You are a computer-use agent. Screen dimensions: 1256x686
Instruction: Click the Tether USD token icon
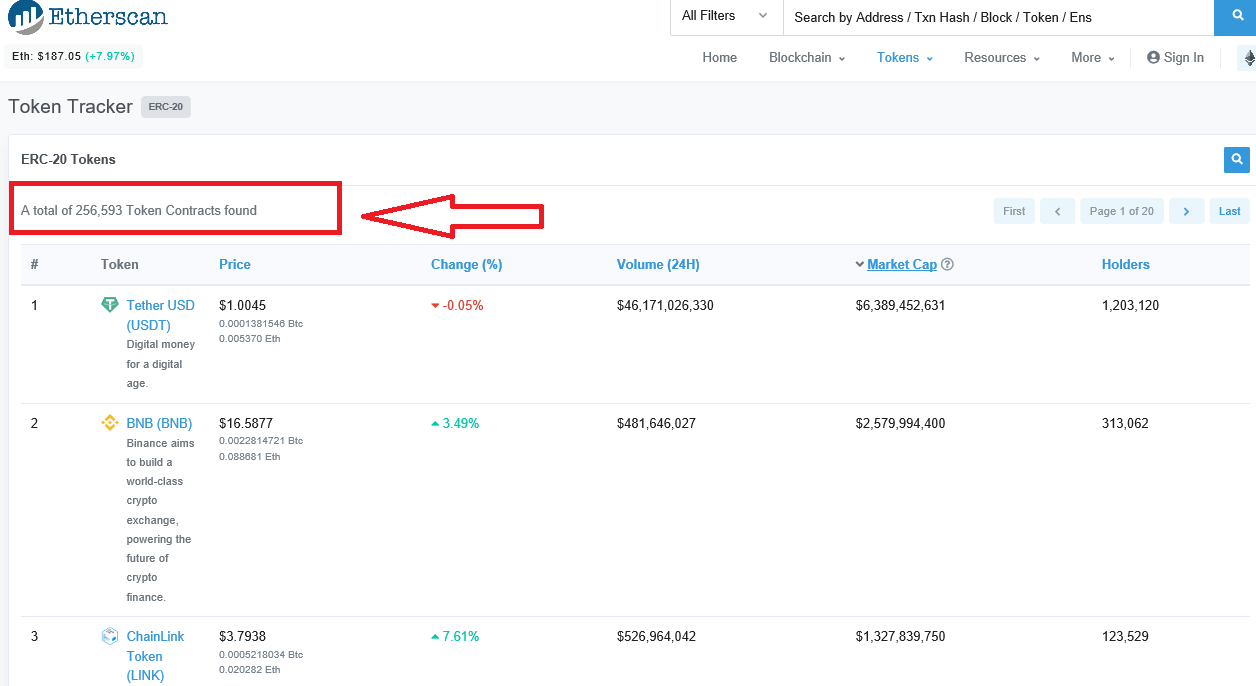pos(110,305)
